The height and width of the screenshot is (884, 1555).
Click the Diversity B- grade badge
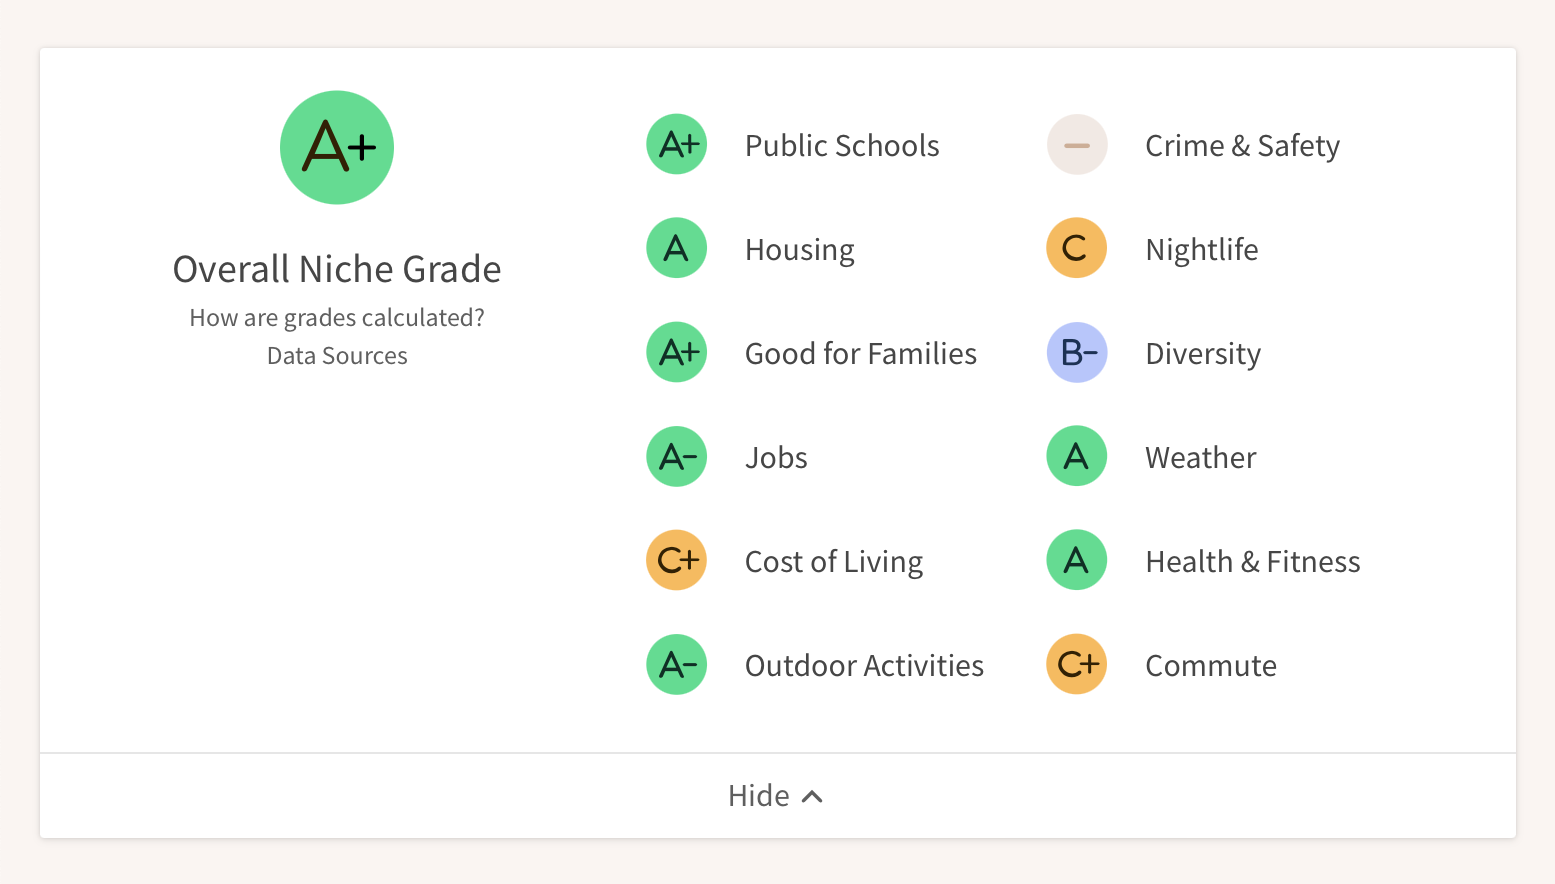(x=1077, y=352)
